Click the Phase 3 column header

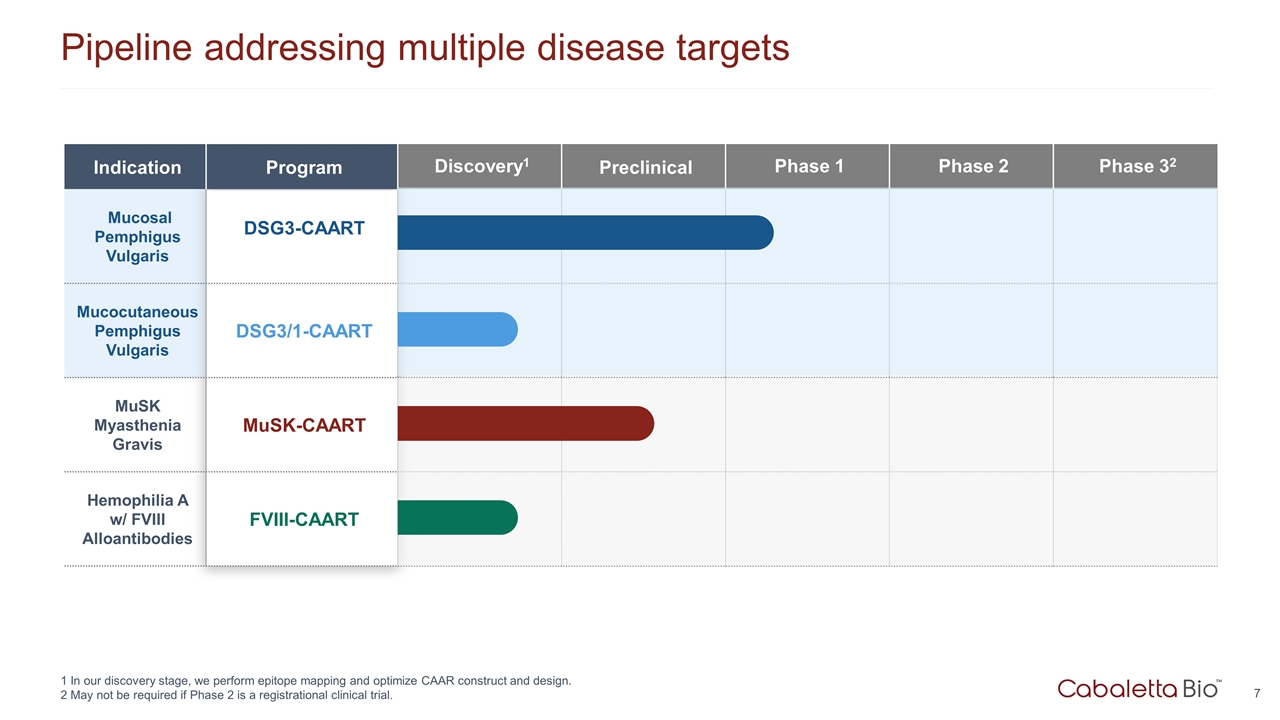1136,166
